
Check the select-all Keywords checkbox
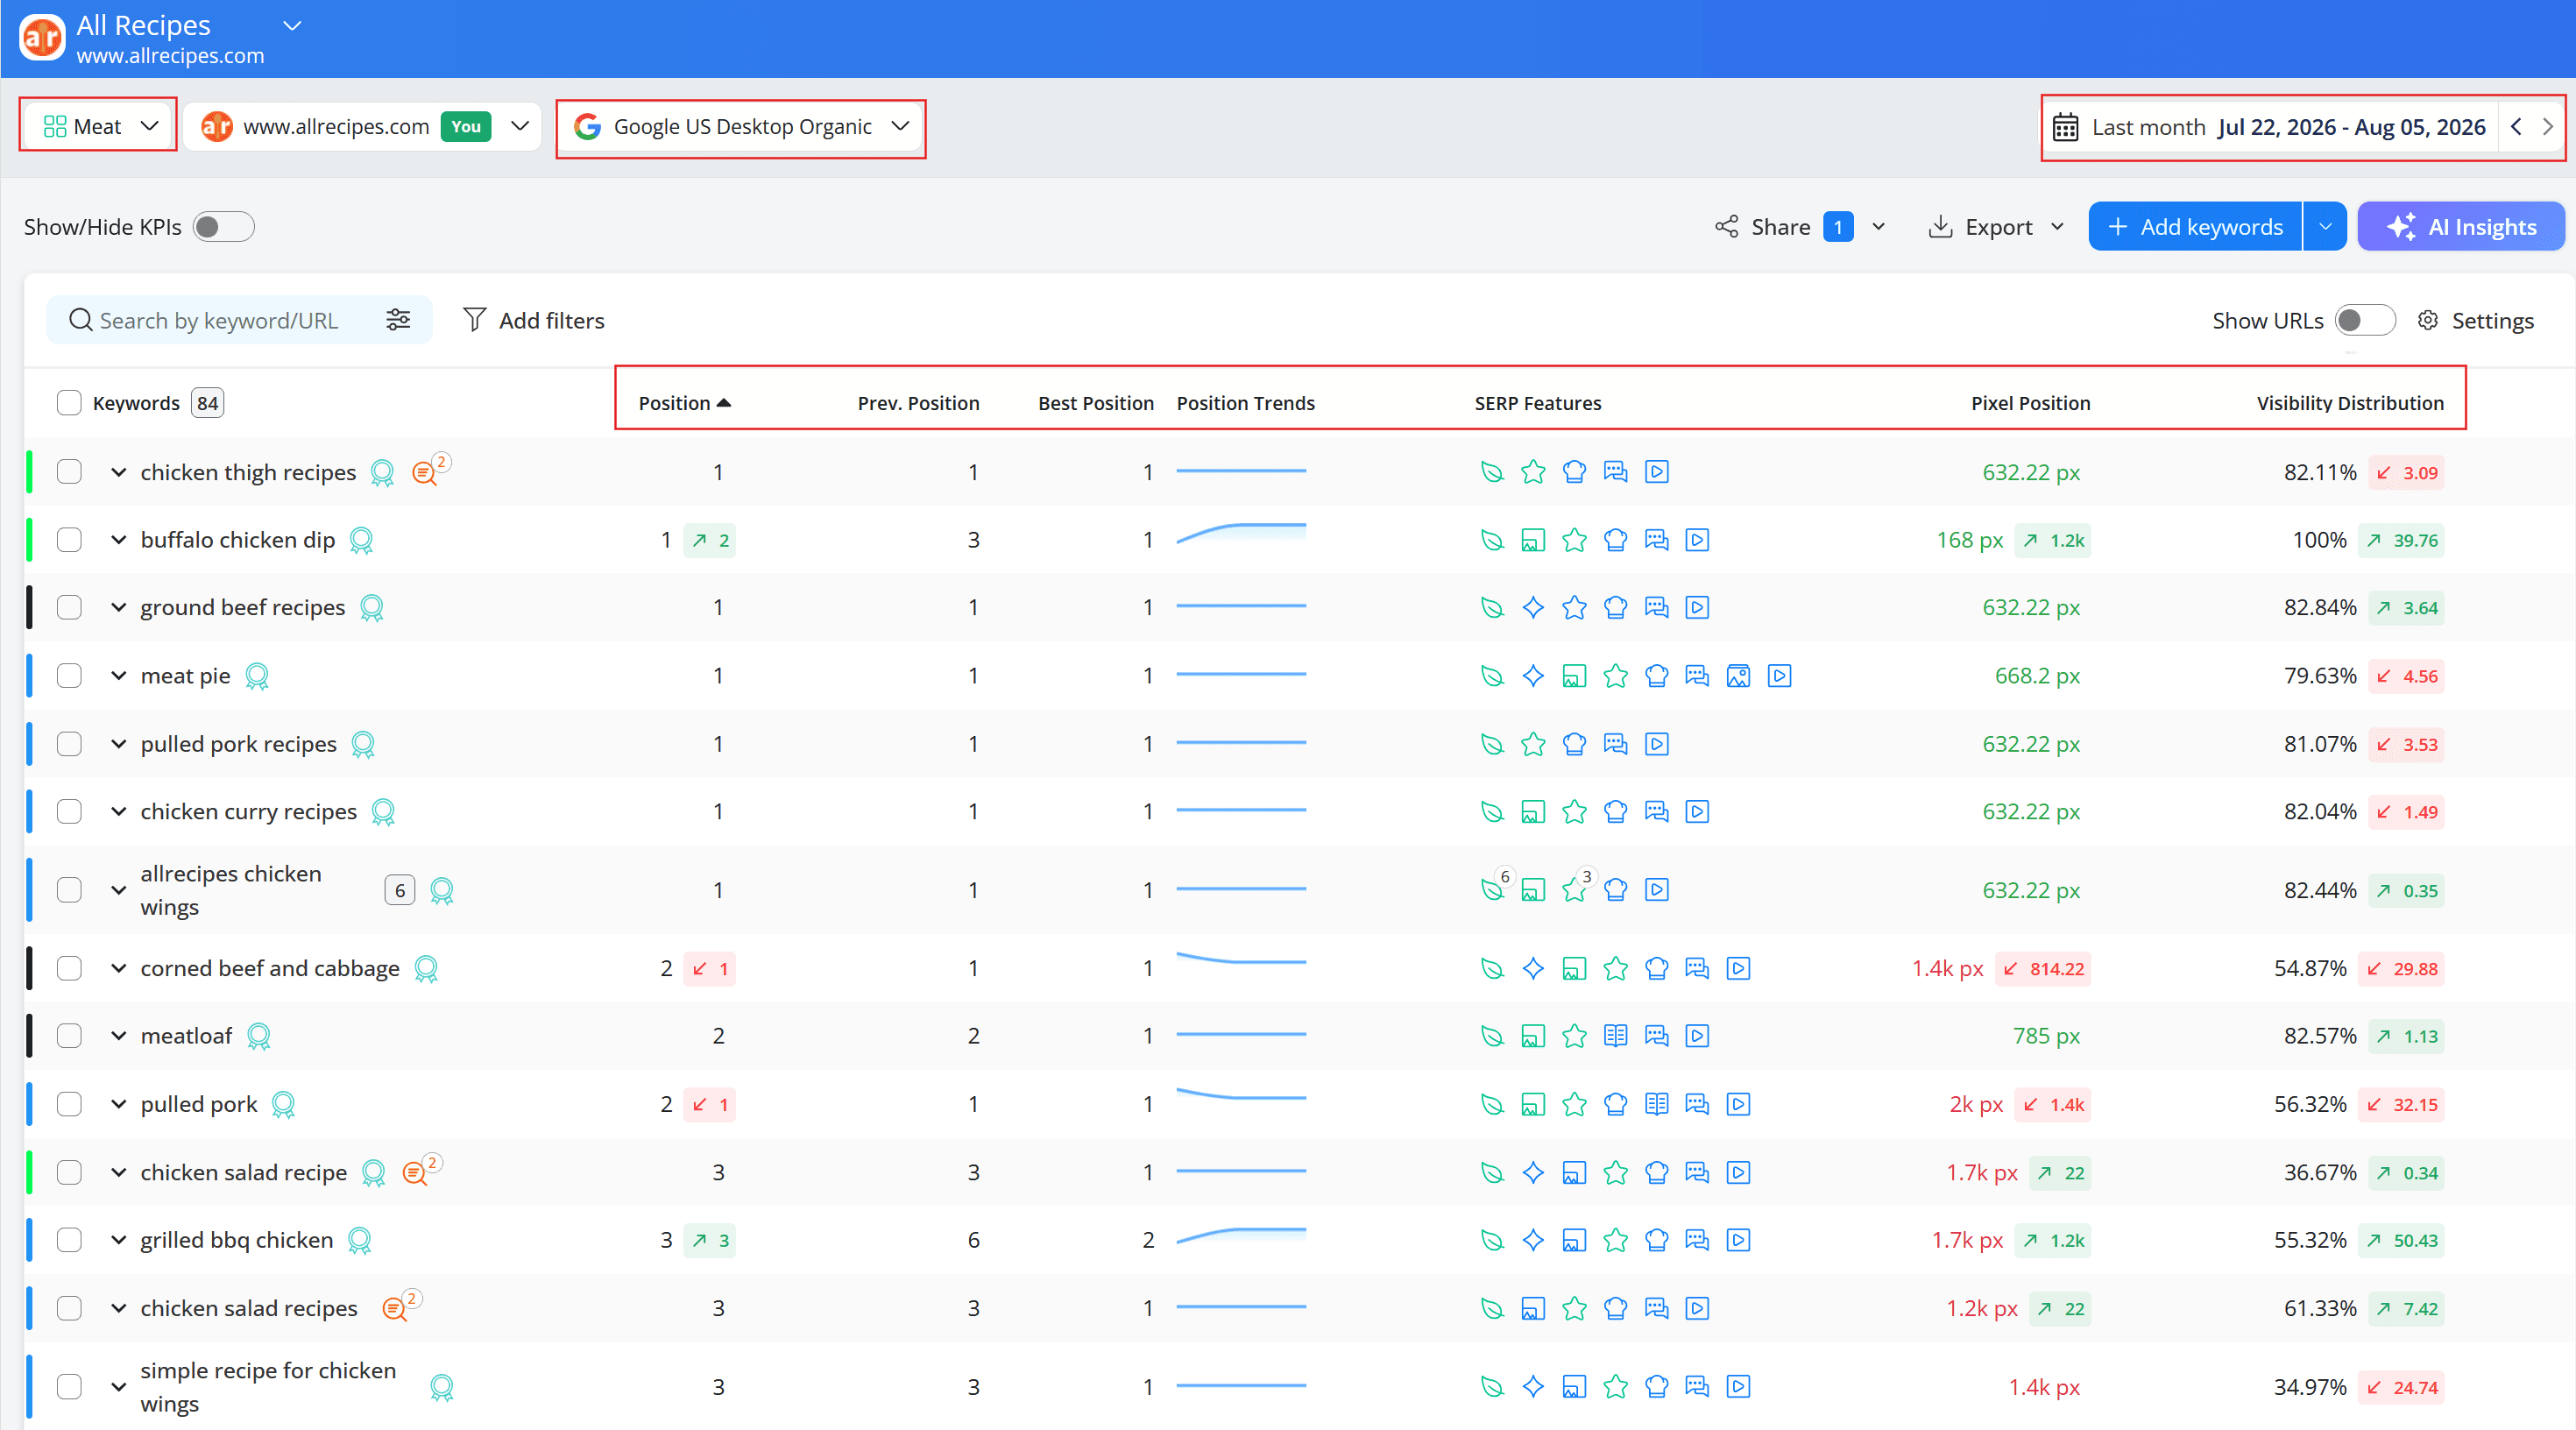pos(69,403)
